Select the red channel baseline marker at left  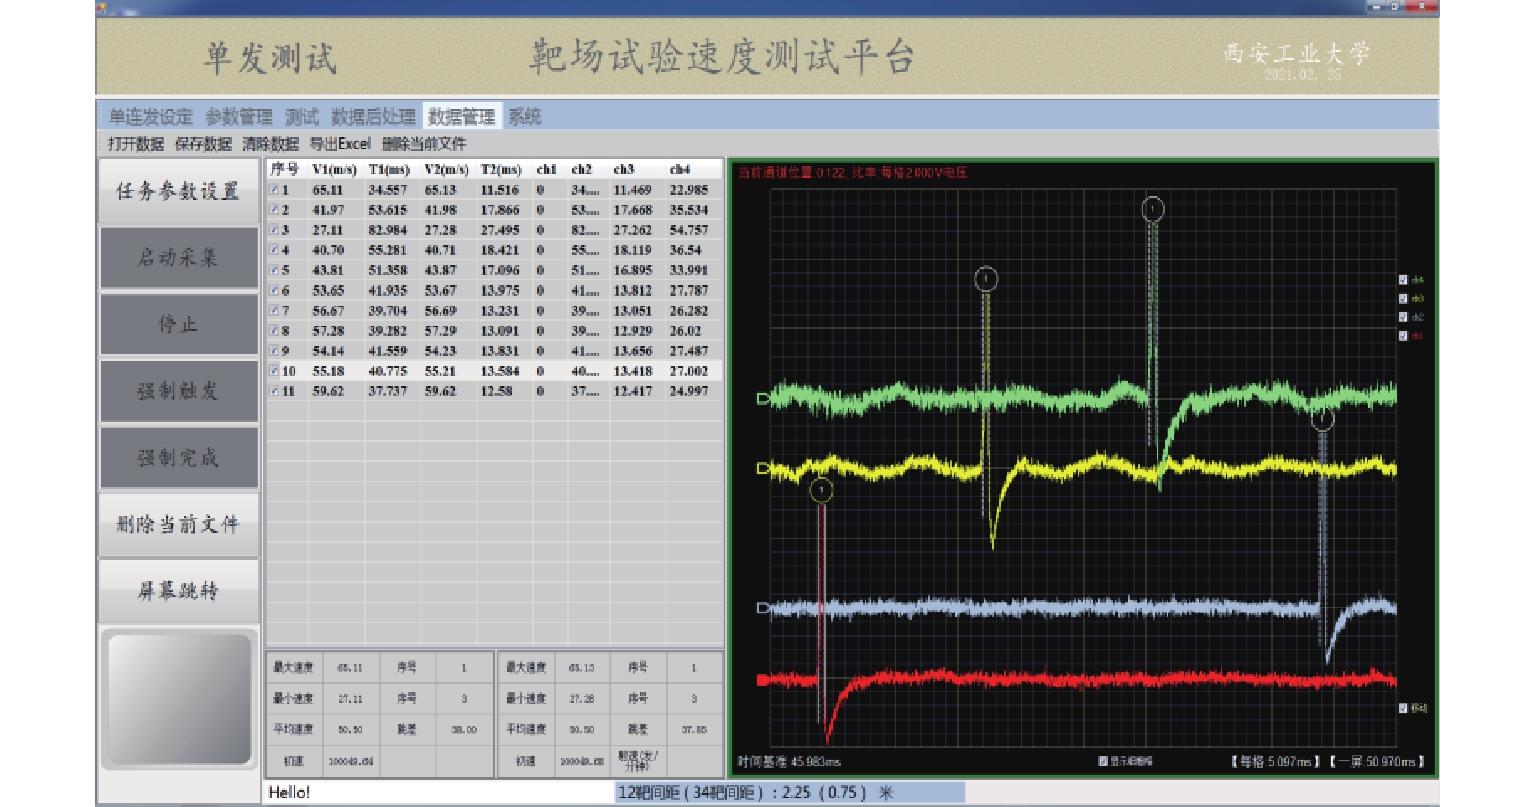[x=762, y=680]
